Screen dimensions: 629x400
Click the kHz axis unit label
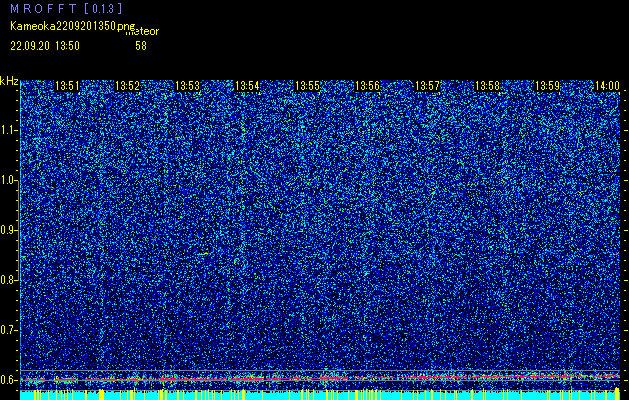click(x=9, y=81)
